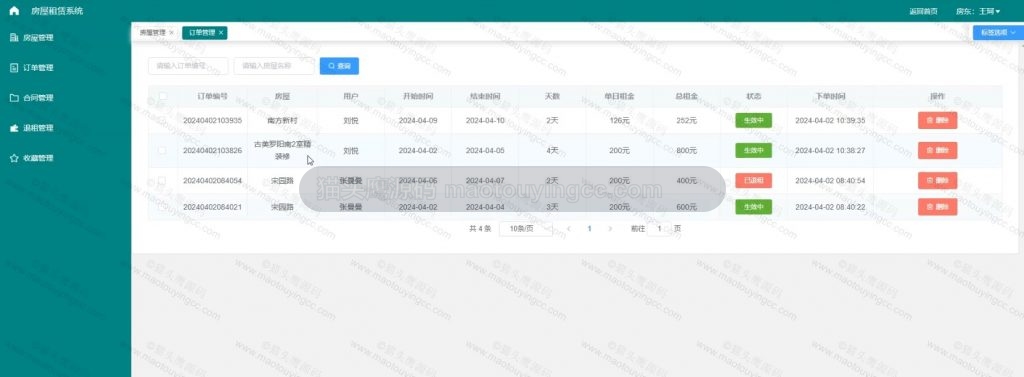Open the 10条/页 page size dropdown
Image resolution: width=1024 pixels, height=377 pixels.
point(526,229)
